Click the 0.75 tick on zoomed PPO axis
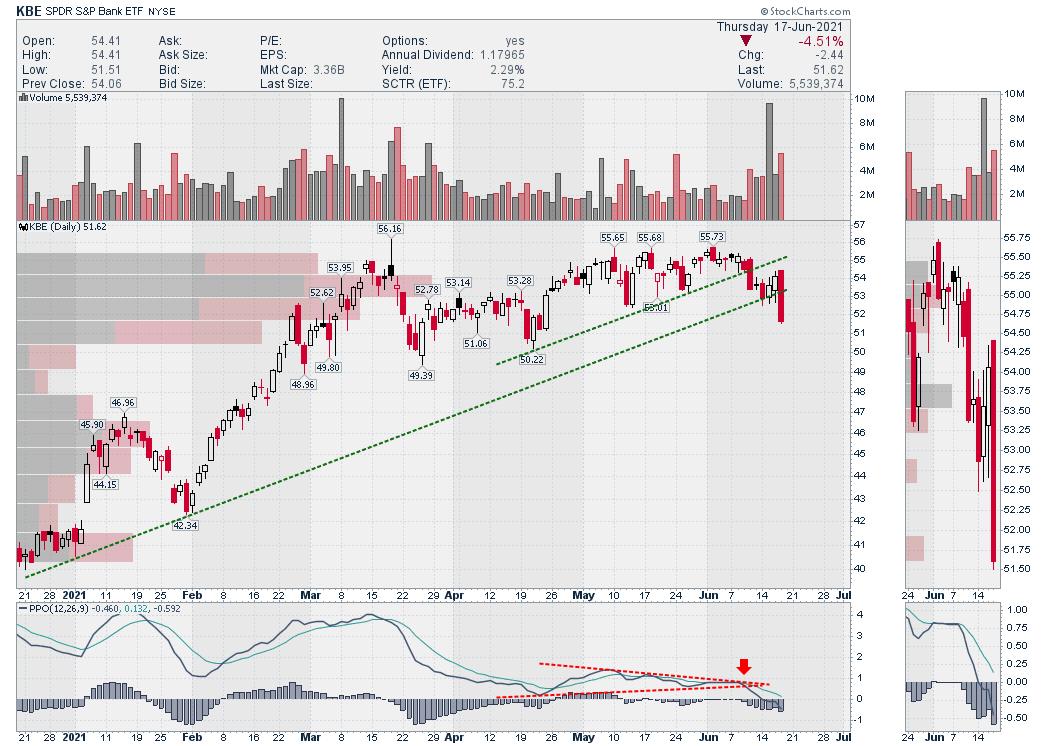Image resolution: width=1050 pixels, height=746 pixels. [1017, 627]
